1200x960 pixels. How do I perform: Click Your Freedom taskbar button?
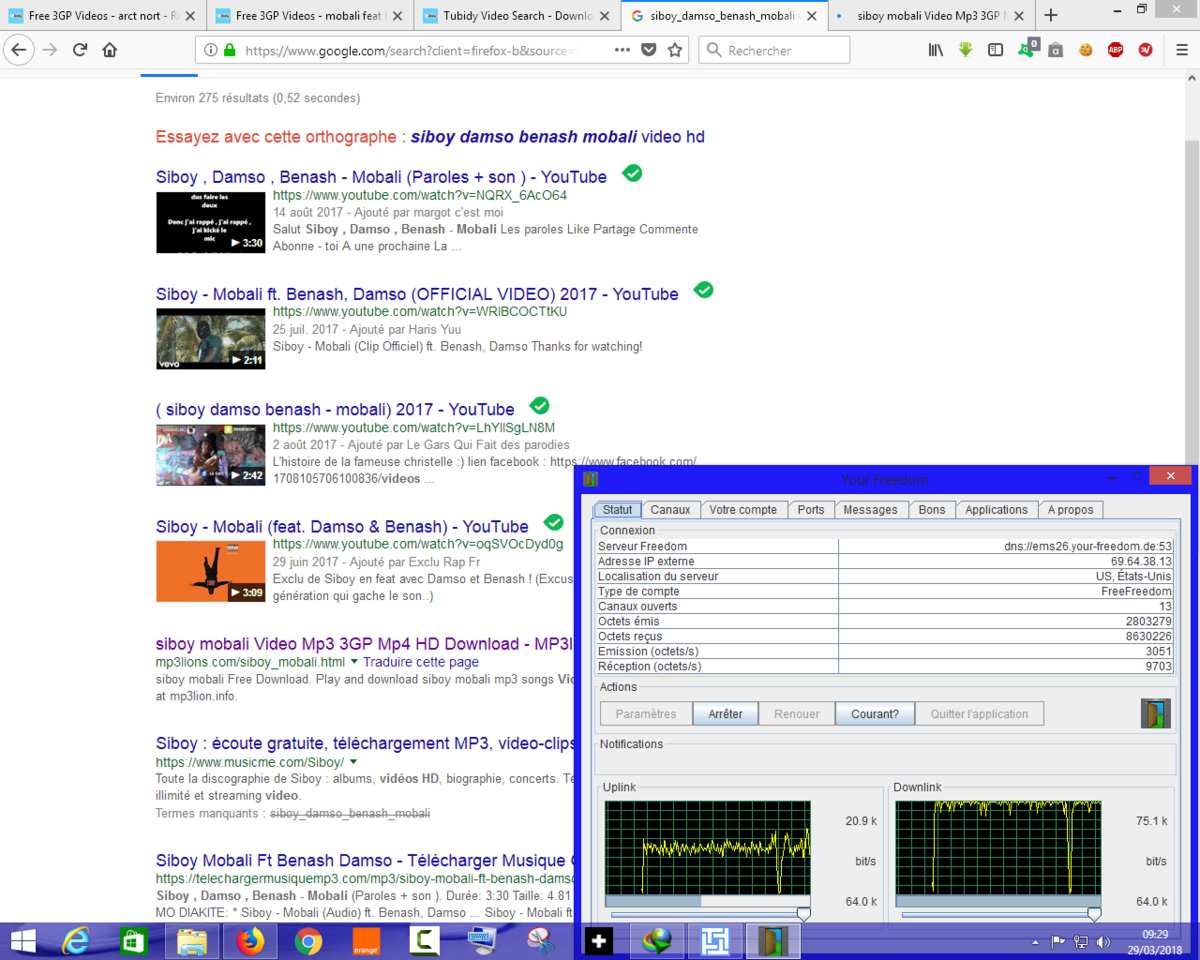[773, 940]
